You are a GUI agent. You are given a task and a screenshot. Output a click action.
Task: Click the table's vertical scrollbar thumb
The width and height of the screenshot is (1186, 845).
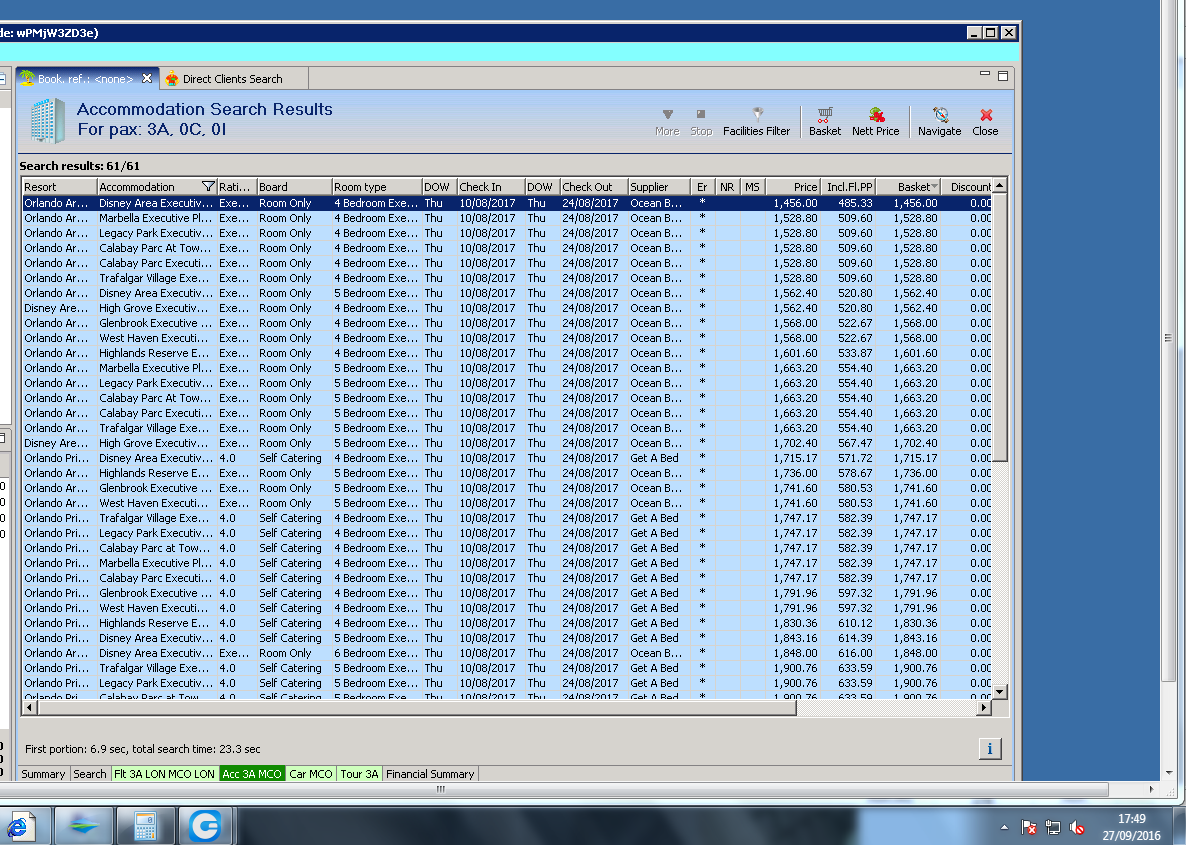1000,327
